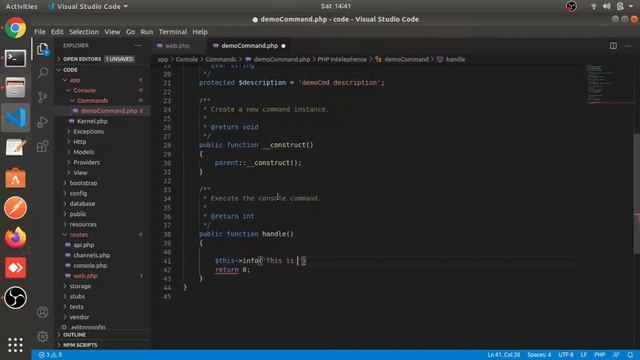Click the code minimap preview

(609, 84)
